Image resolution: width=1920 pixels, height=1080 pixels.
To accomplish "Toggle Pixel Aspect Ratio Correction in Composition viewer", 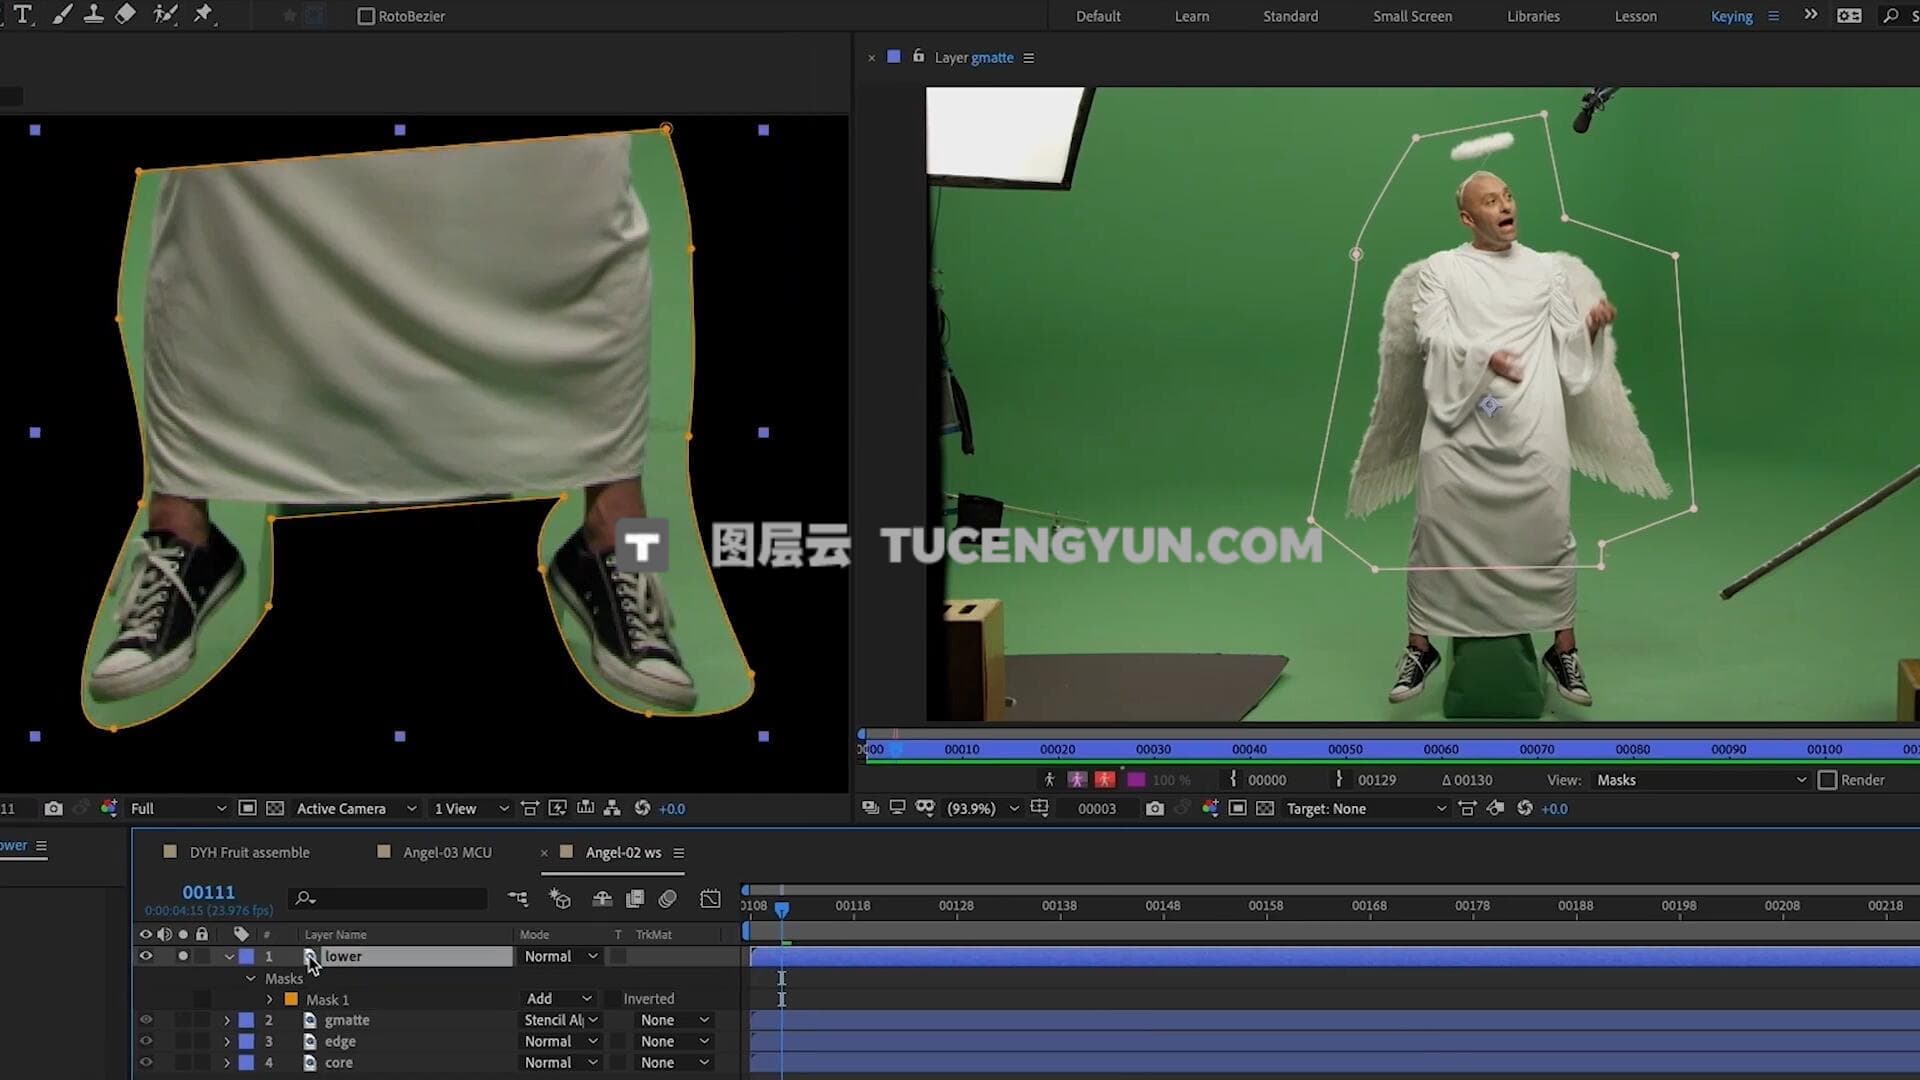I will (x=530, y=808).
